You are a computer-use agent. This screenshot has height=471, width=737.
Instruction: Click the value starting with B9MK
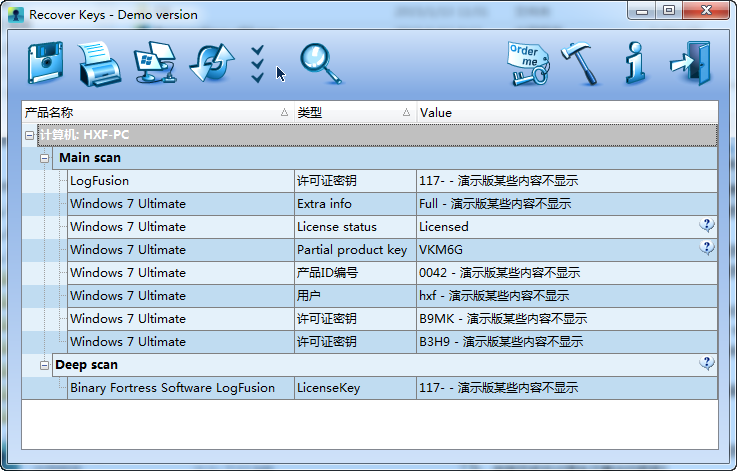pos(567,319)
